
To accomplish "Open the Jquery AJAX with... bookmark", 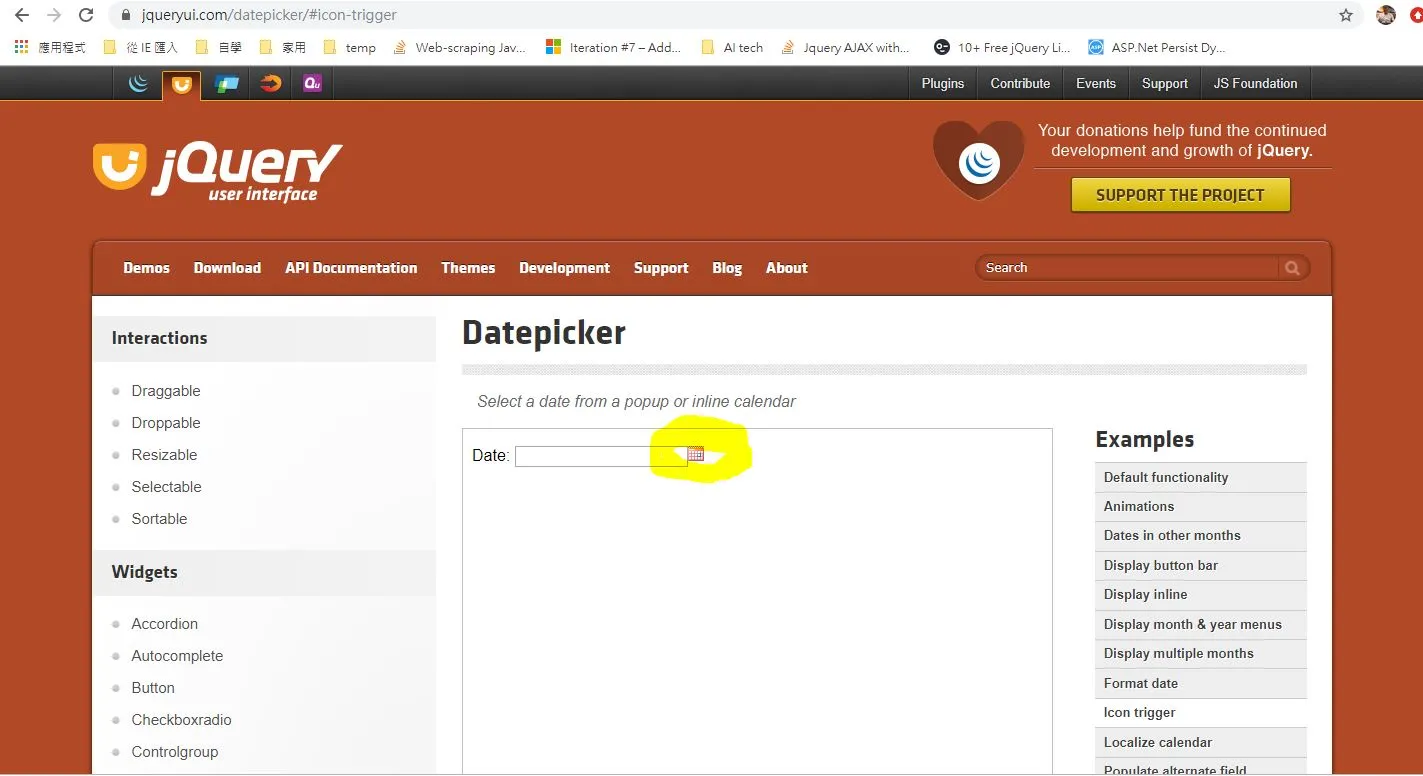I will point(846,47).
